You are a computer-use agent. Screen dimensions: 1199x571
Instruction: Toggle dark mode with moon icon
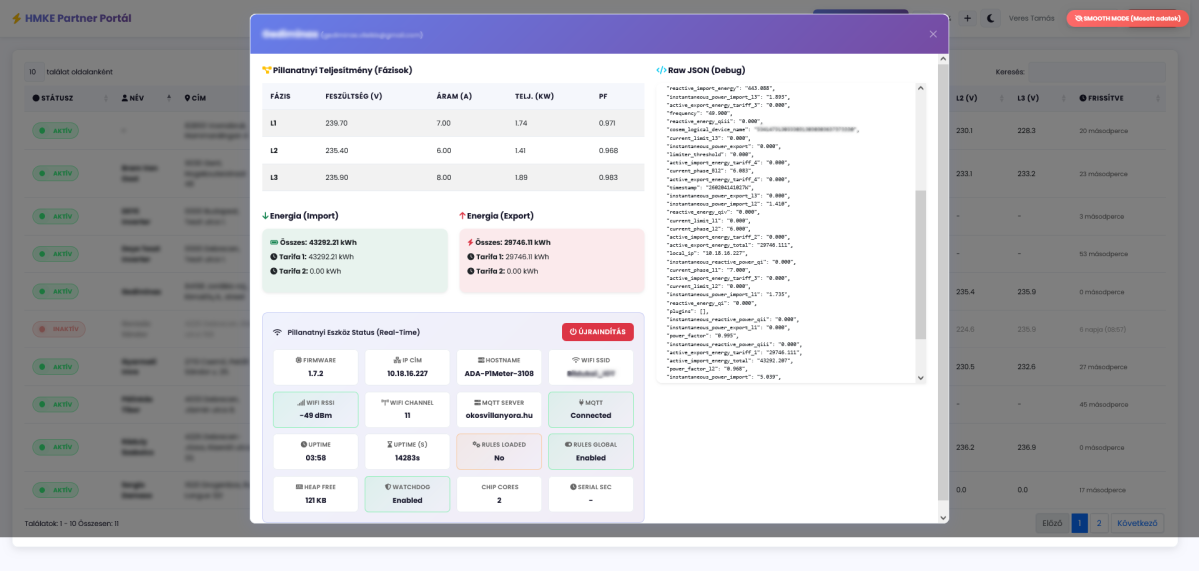[x=991, y=18]
